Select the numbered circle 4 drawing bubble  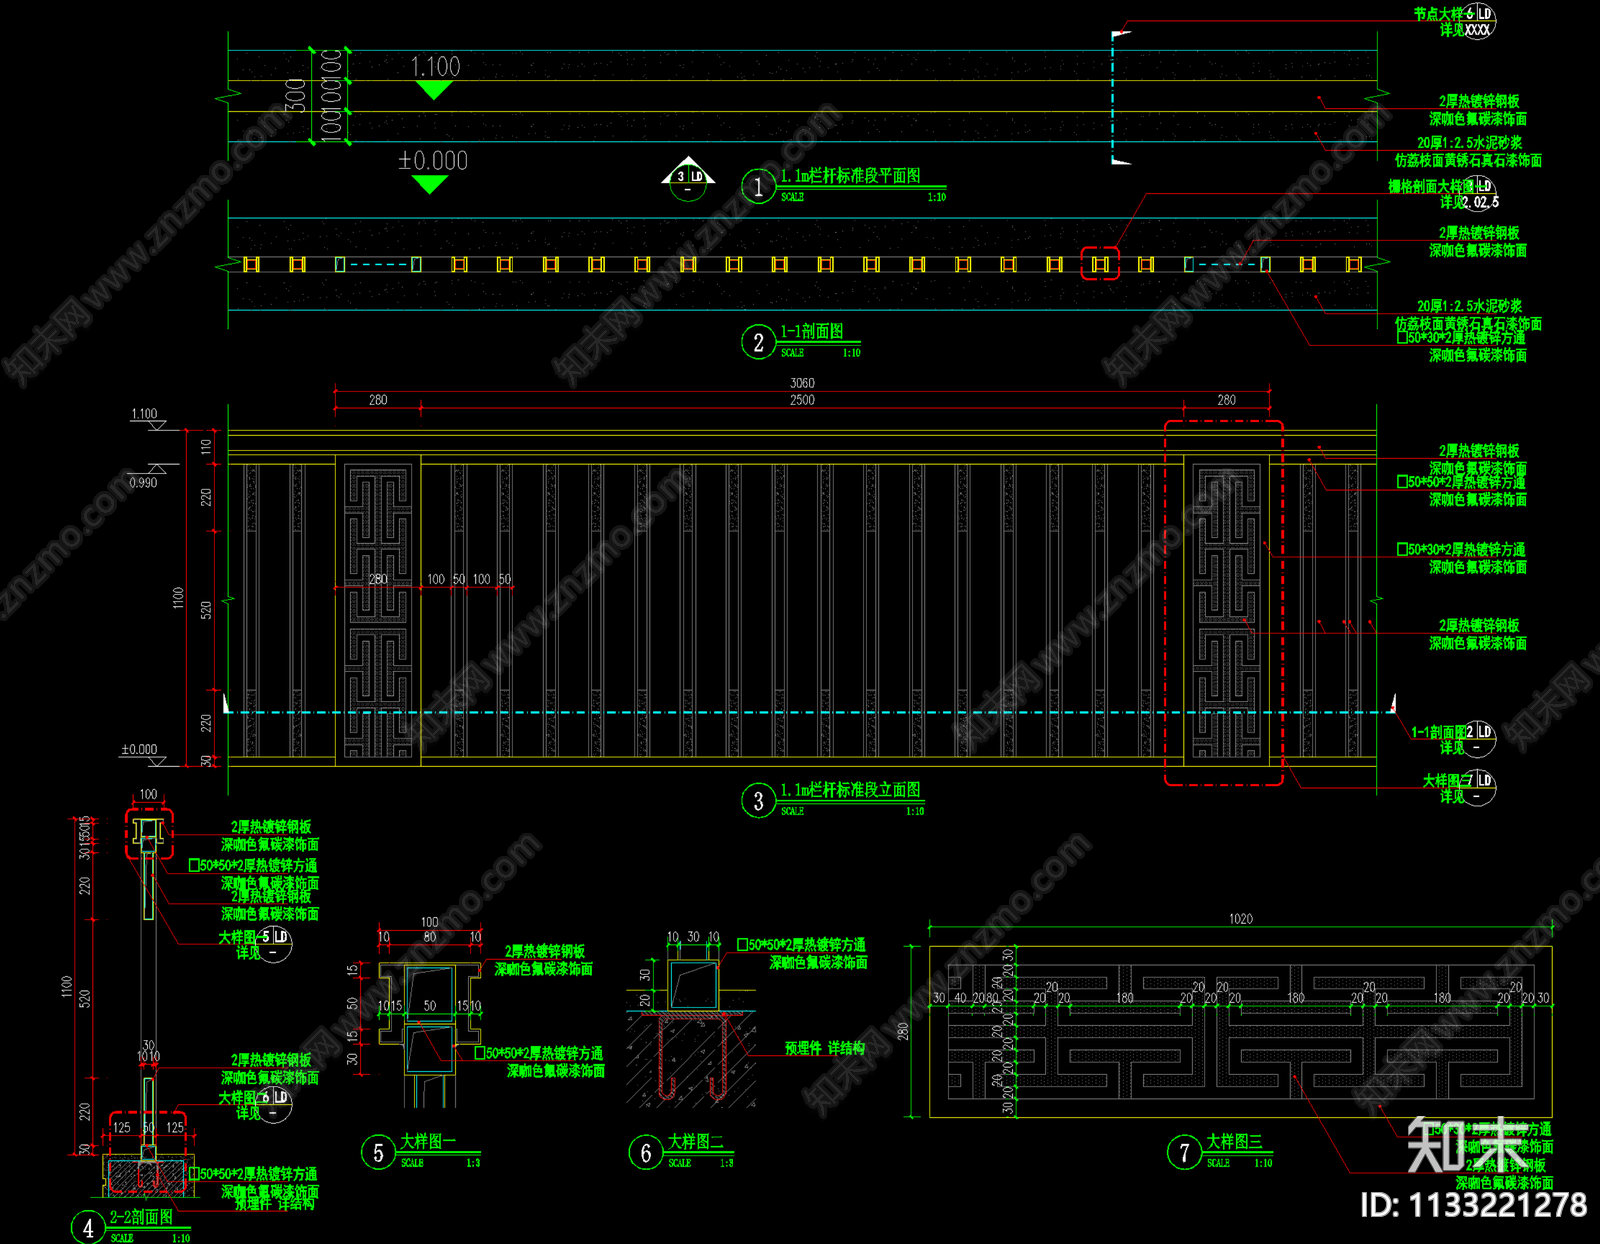pyautogui.click(x=88, y=1228)
